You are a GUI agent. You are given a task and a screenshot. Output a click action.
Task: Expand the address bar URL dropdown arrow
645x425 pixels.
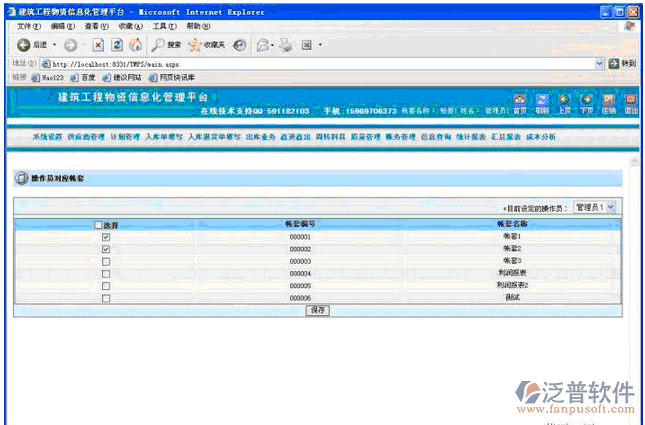pos(600,62)
